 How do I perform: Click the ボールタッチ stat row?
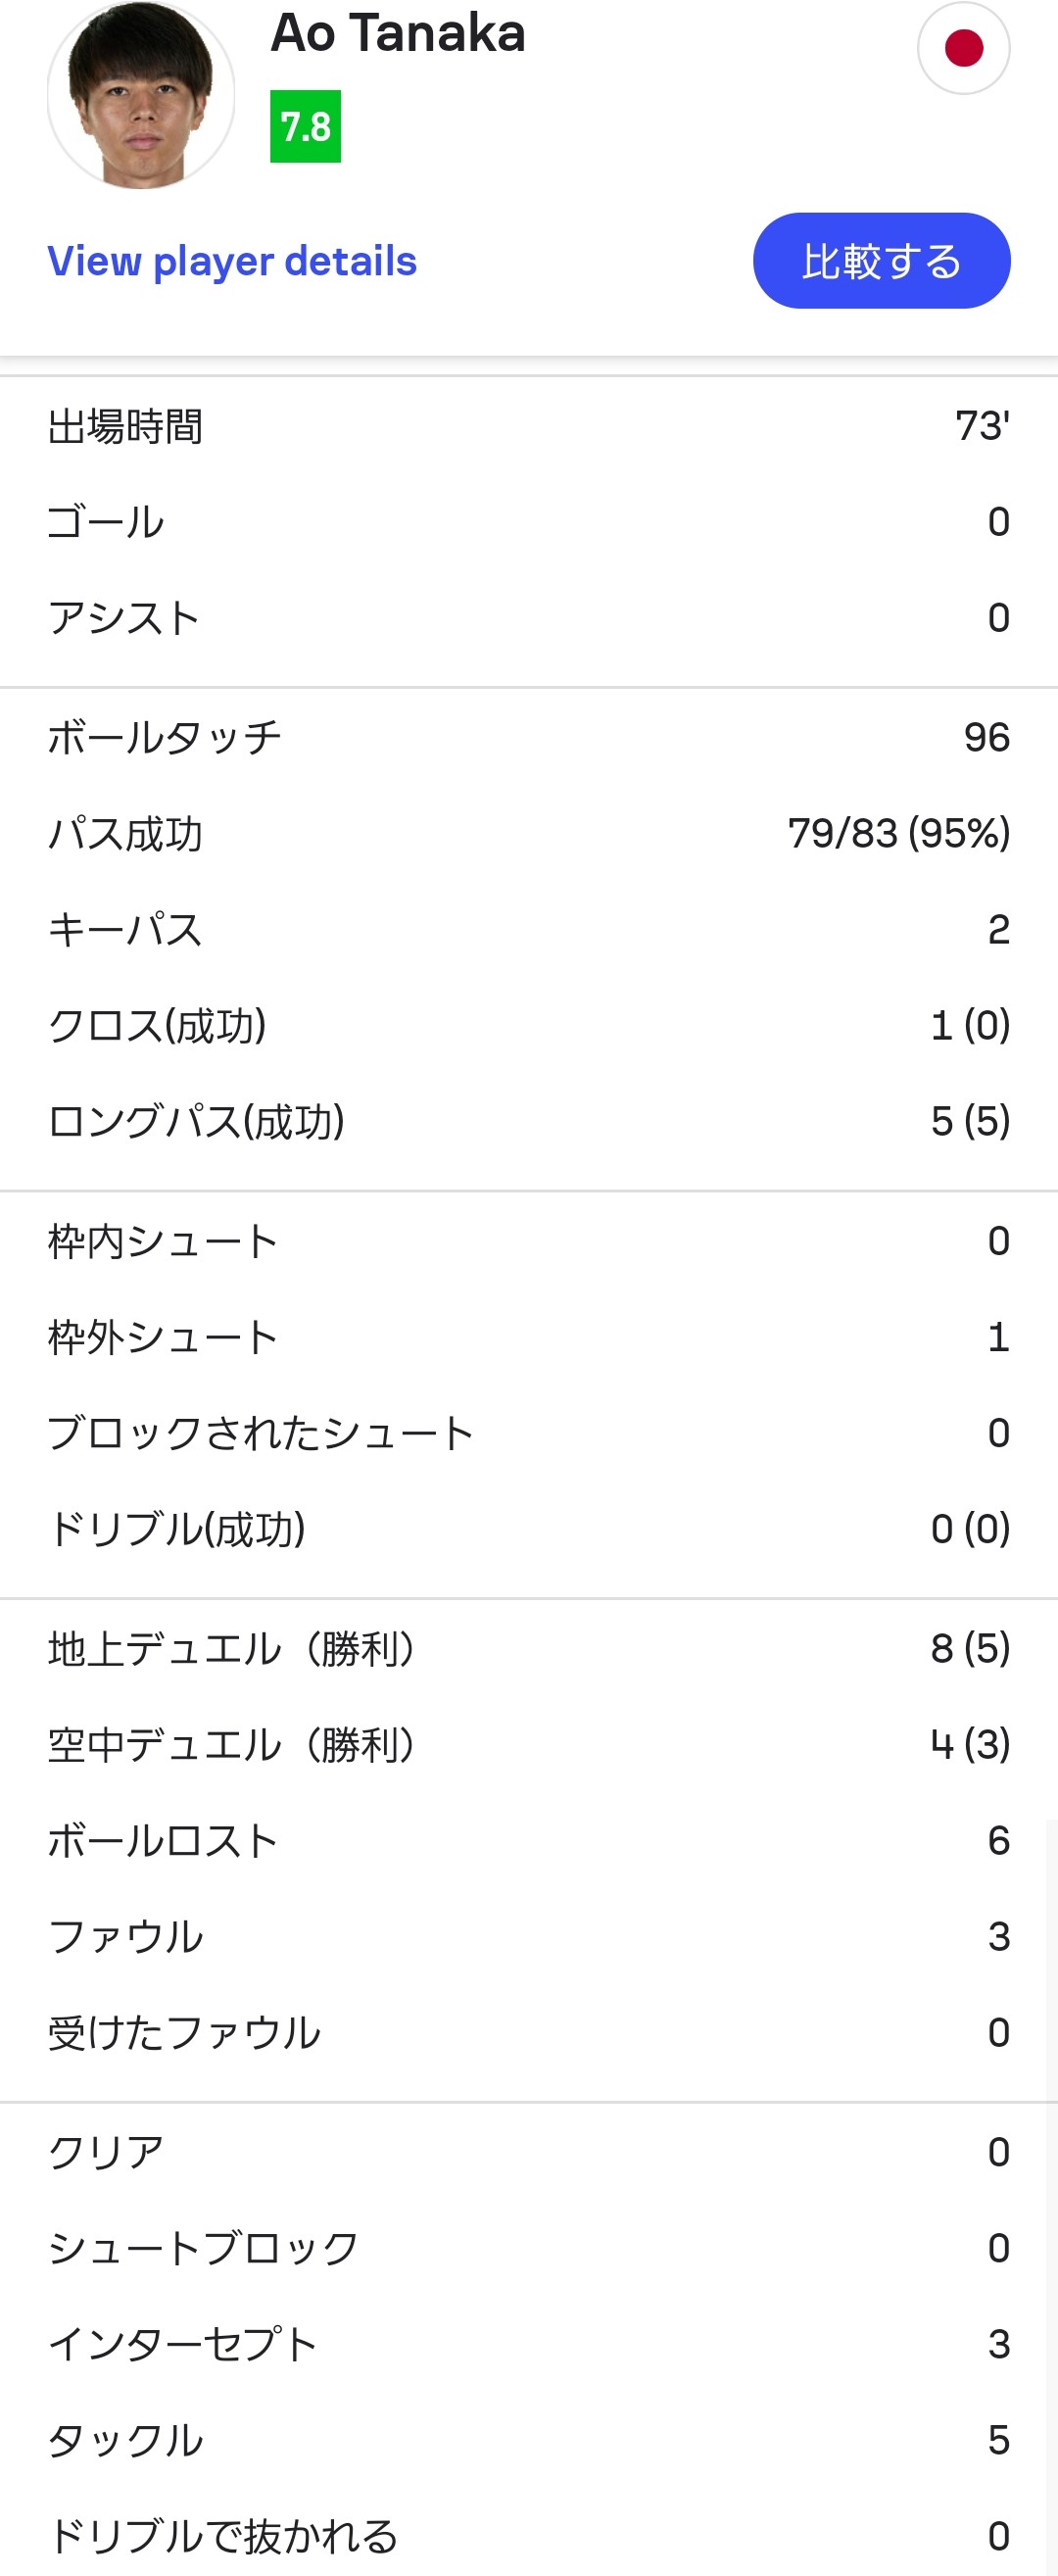[528, 738]
